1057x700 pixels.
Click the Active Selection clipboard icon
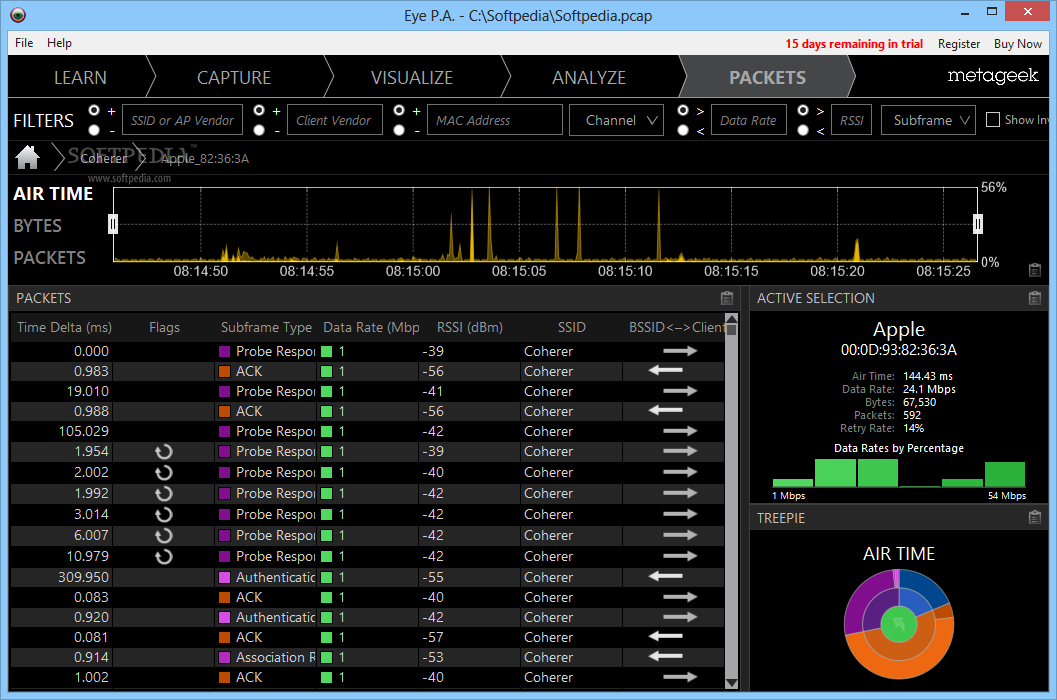pyautogui.click(x=1035, y=298)
